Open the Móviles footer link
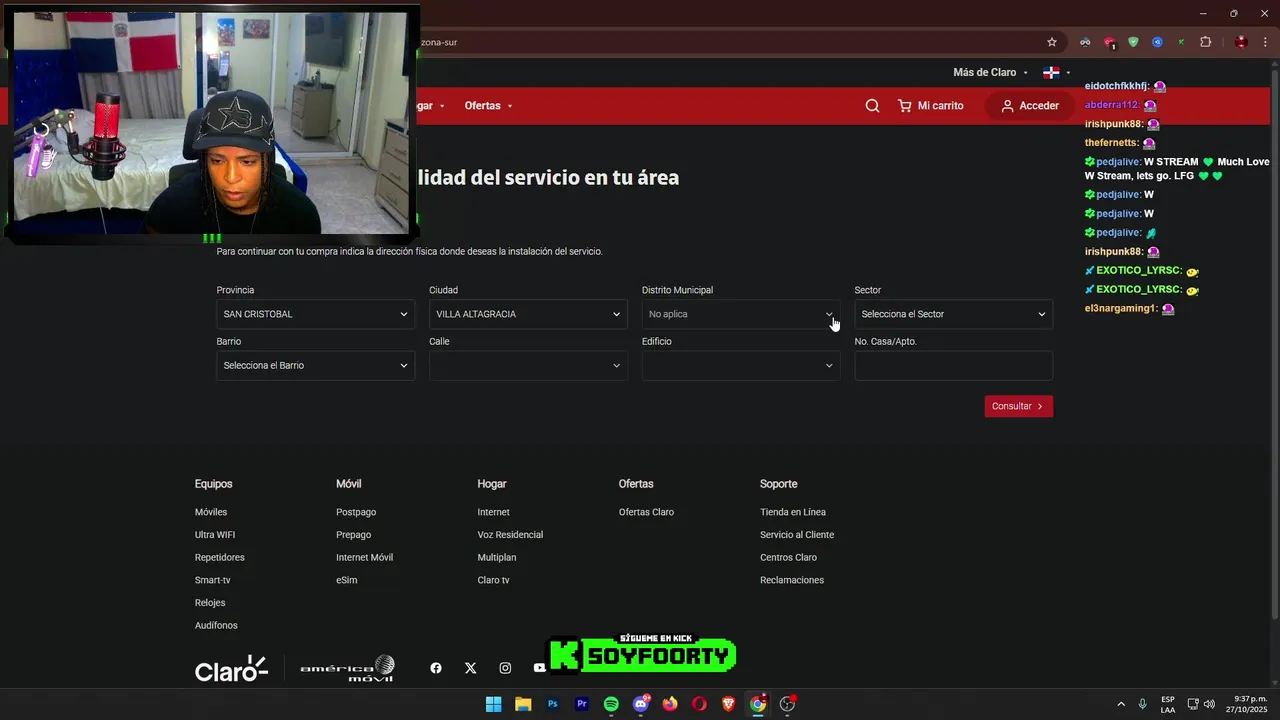 211,512
